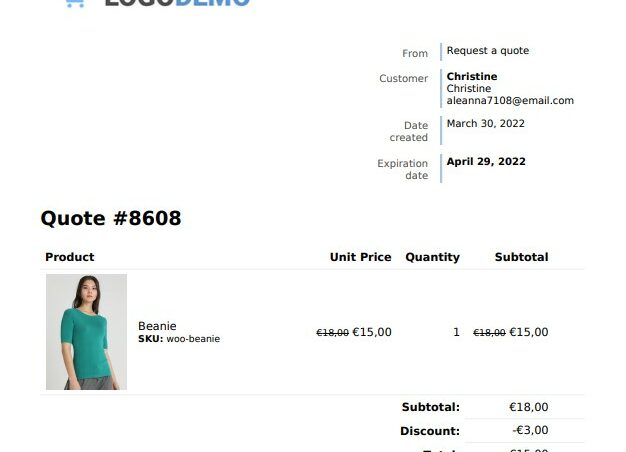Click the April 29, 2022 expiration date
Viewport: 626px width, 452px height.
pyautogui.click(x=485, y=162)
